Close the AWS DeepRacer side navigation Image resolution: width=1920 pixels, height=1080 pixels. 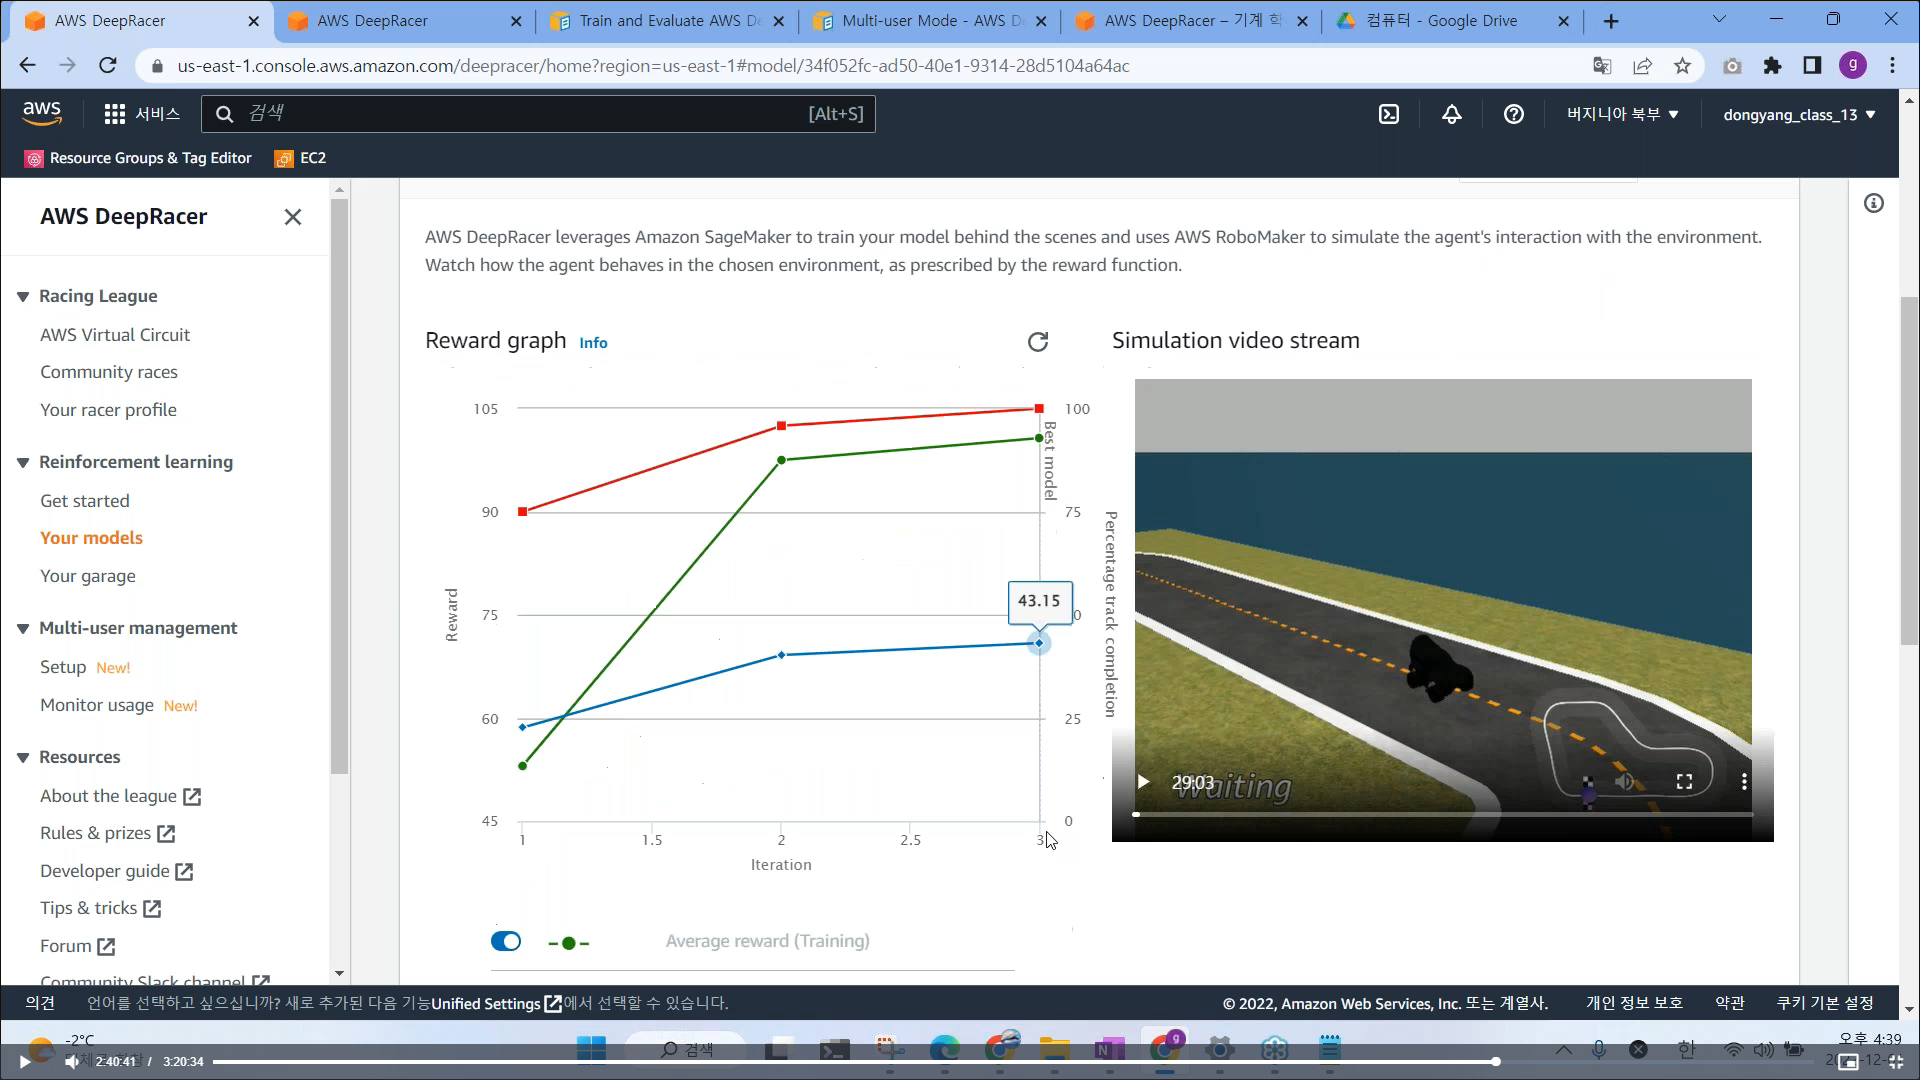click(292, 217)
